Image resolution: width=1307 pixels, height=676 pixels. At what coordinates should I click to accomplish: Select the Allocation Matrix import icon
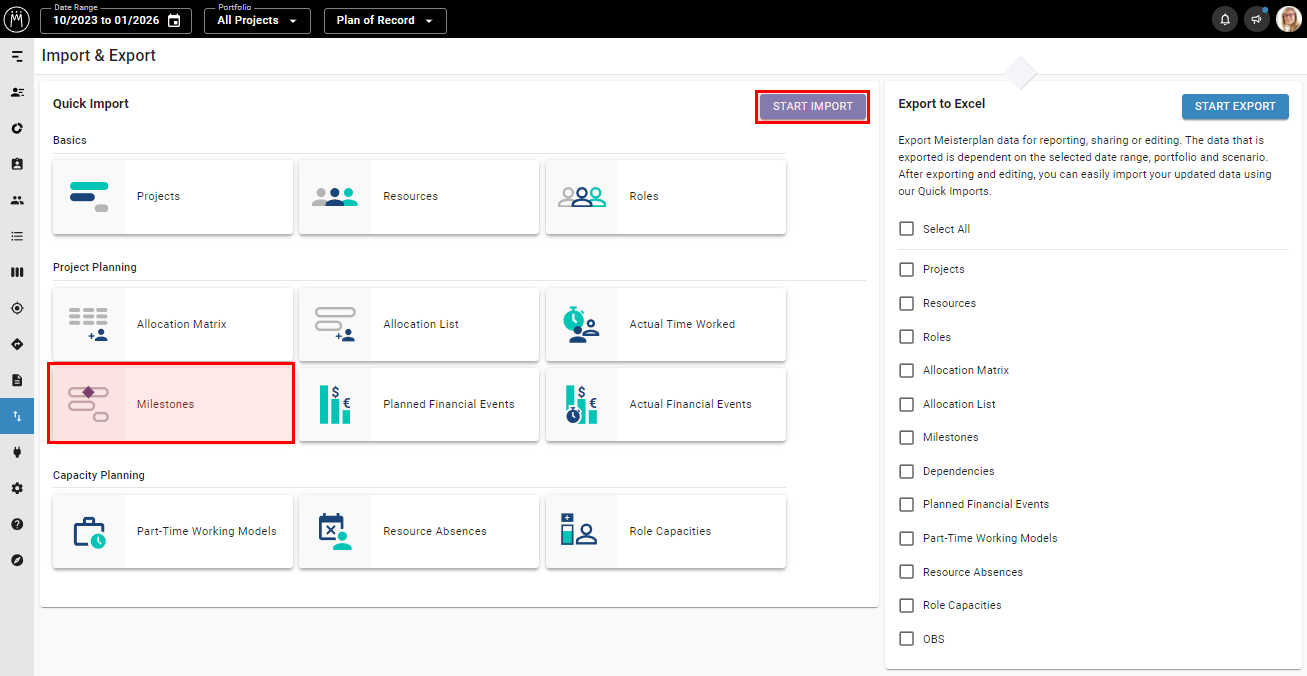[x=89, y=325]
